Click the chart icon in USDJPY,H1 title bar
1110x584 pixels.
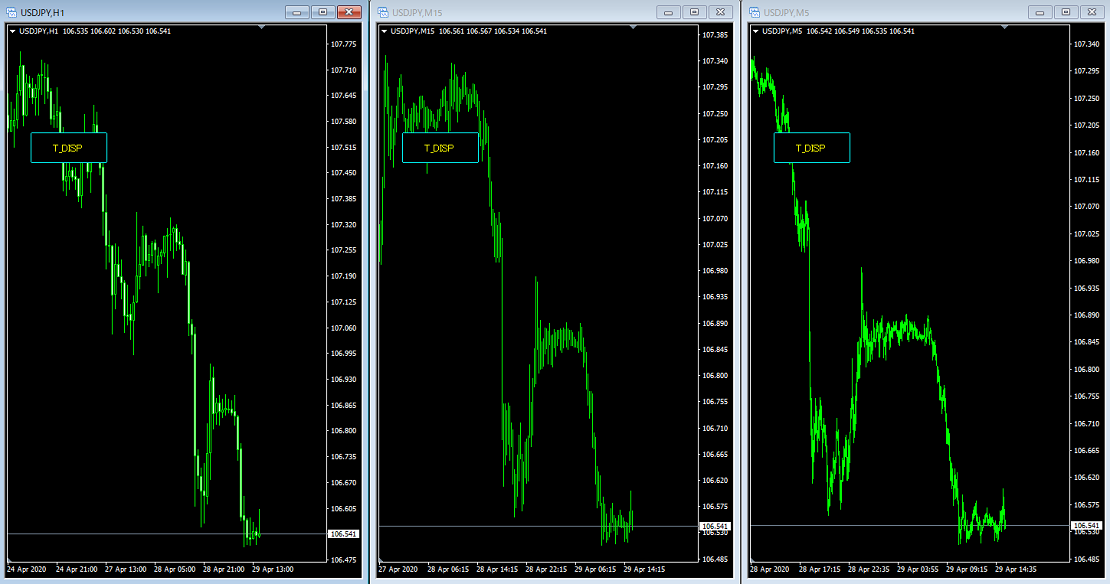click(13, 13)
